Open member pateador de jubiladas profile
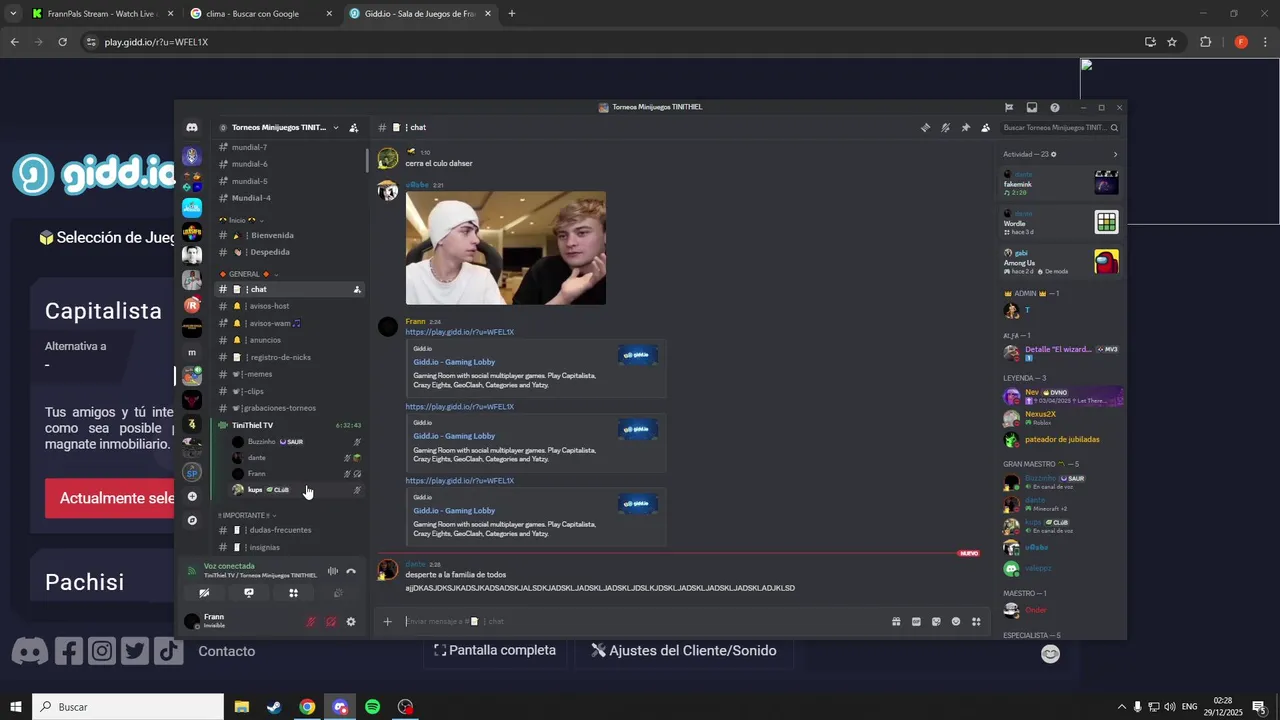Viewport: 1280px width, 720px height. [1061, 439]
